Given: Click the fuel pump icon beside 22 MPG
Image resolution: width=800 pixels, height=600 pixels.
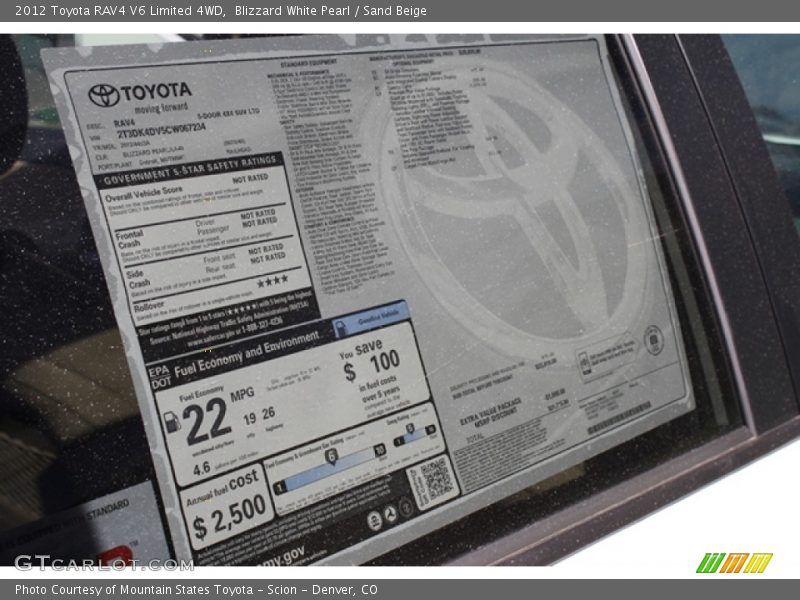Looking at the screenshot, I should (172, 422).
